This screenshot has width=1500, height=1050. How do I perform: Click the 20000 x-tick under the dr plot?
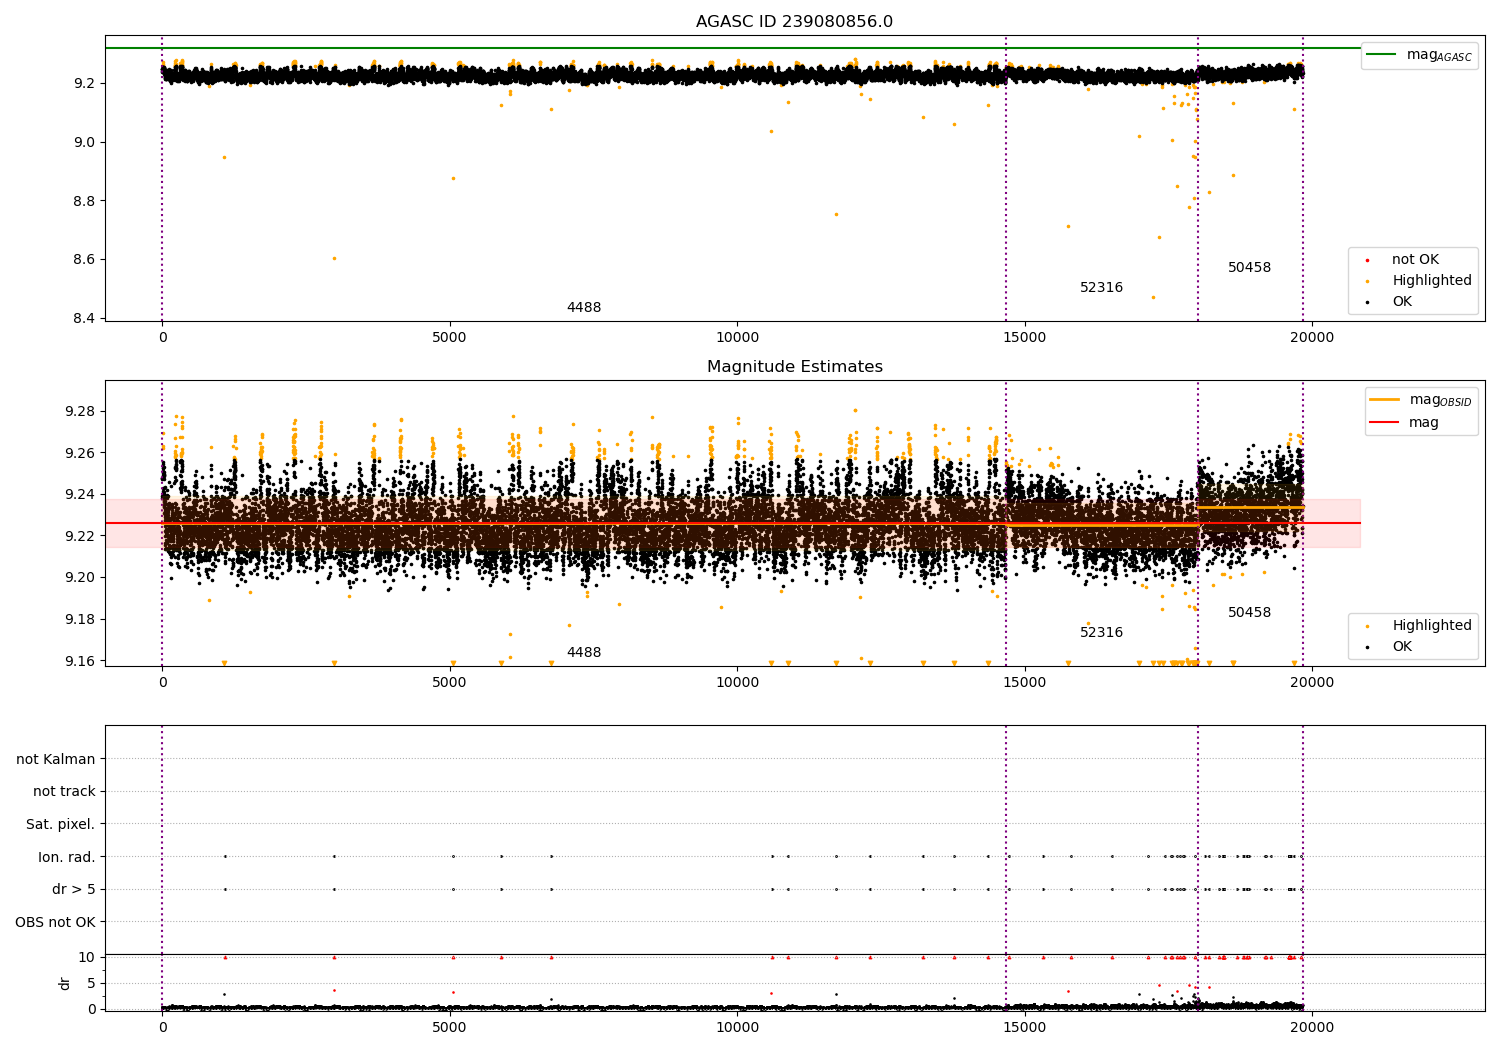(x=1312, y=1028)
